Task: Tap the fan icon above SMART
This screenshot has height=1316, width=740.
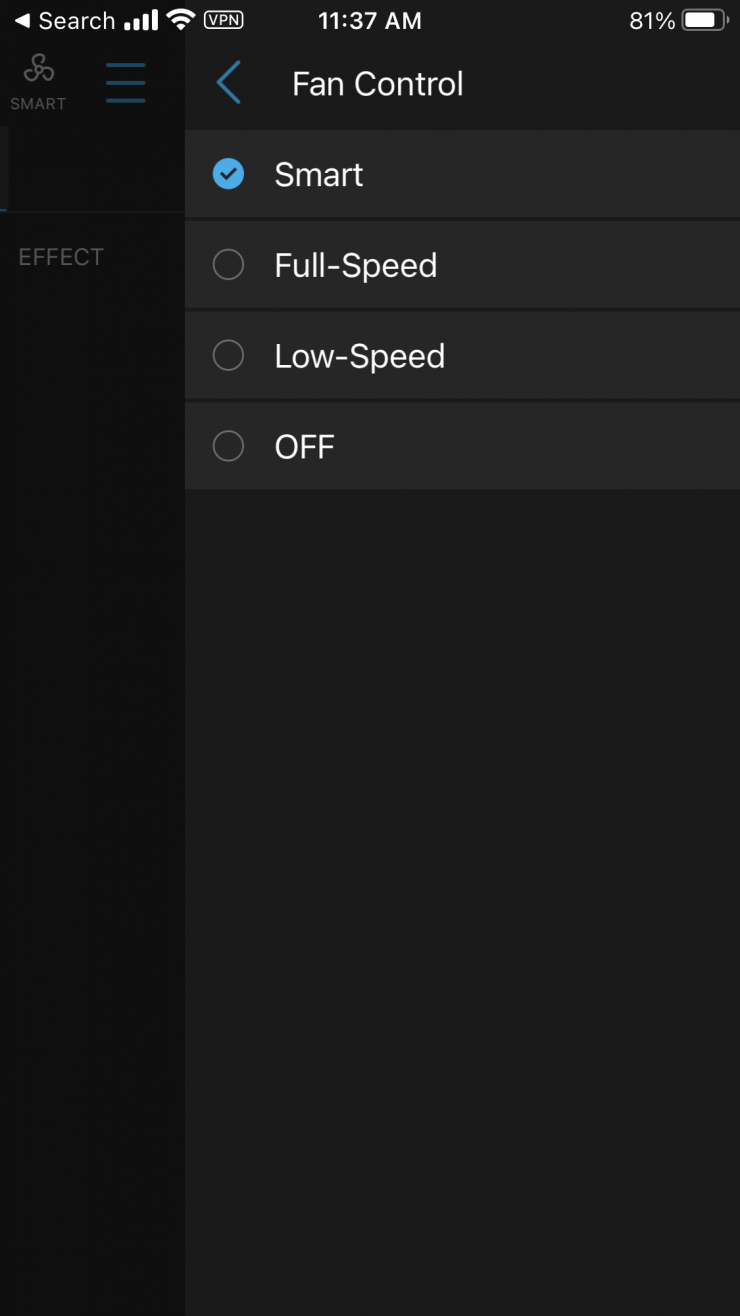Action: (x=38, y=69)
